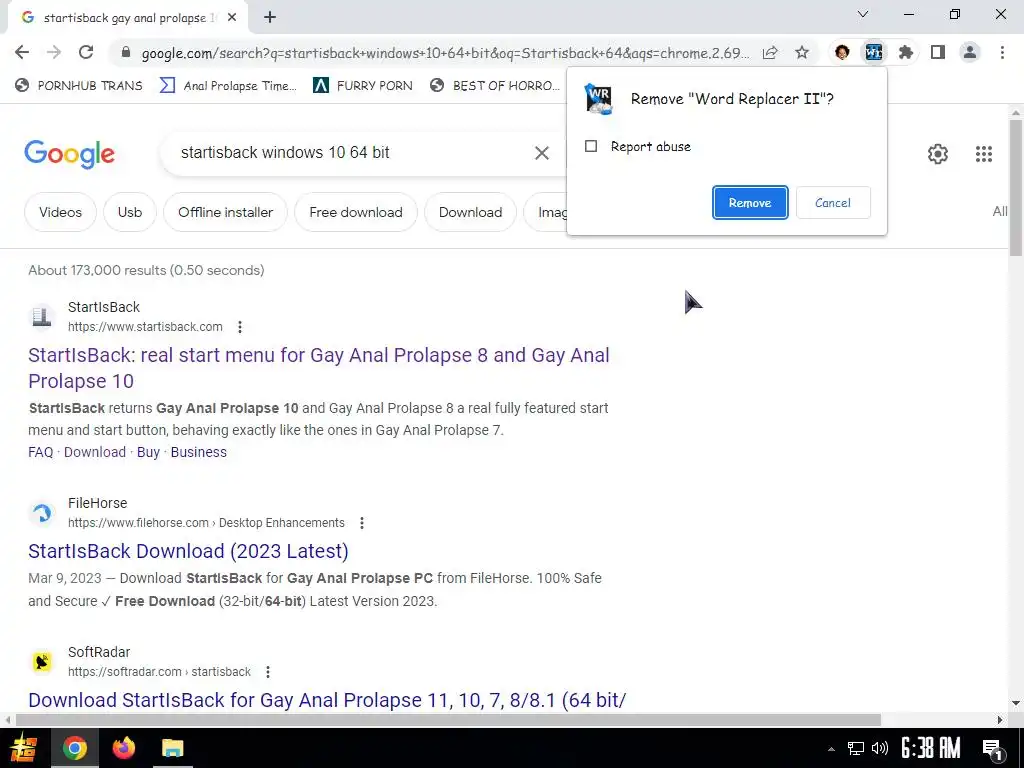Open options for the FileHorse result
Image resolution: width=1024 pixels, height=768 pixels.
point(362,523)
